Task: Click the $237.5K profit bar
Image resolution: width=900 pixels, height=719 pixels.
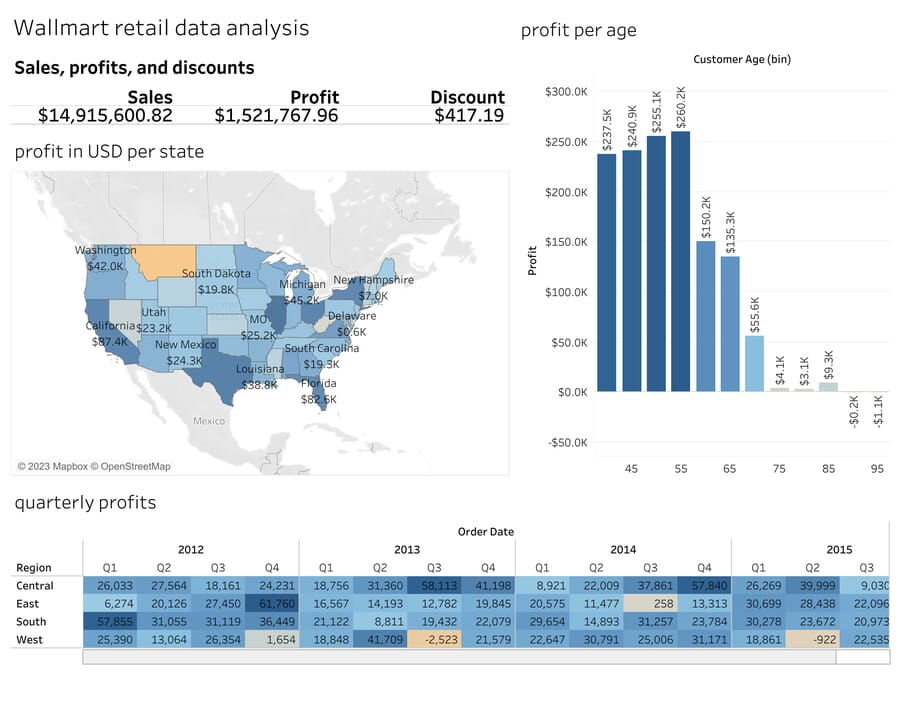Action: [607, 273]
